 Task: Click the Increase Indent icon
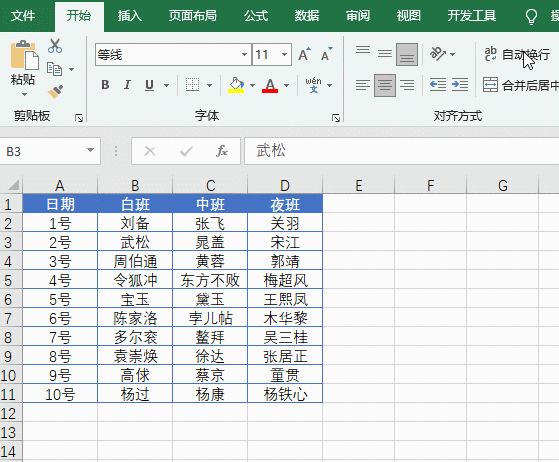(460, 85)
